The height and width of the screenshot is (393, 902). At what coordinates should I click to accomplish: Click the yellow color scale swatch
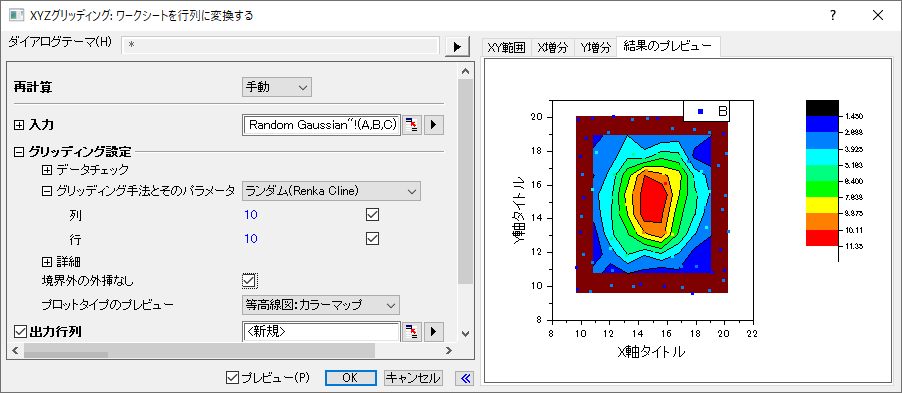[822, 205]
